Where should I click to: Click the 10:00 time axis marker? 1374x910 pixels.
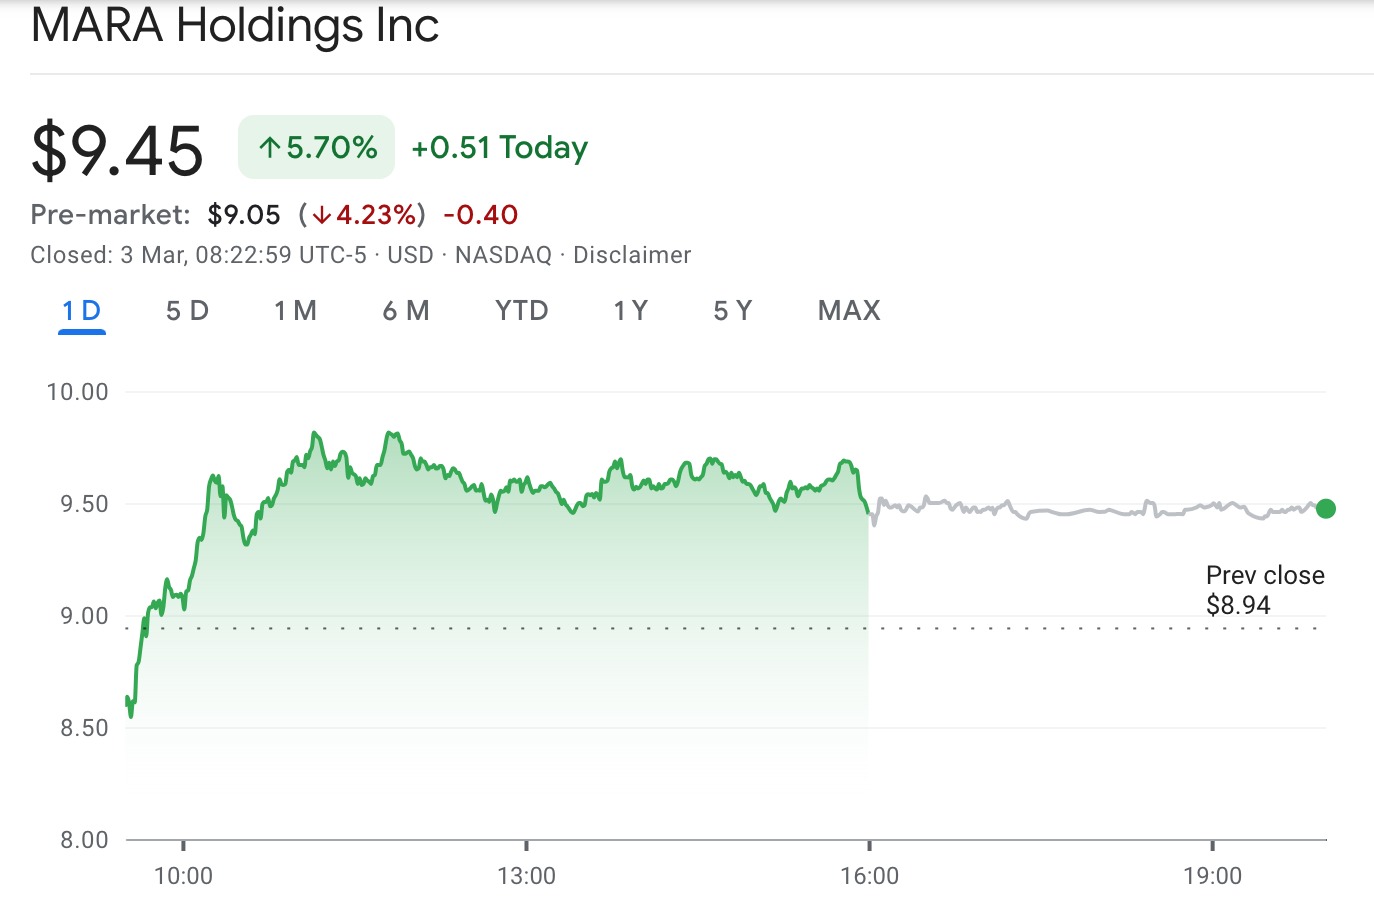coord(183,876)
